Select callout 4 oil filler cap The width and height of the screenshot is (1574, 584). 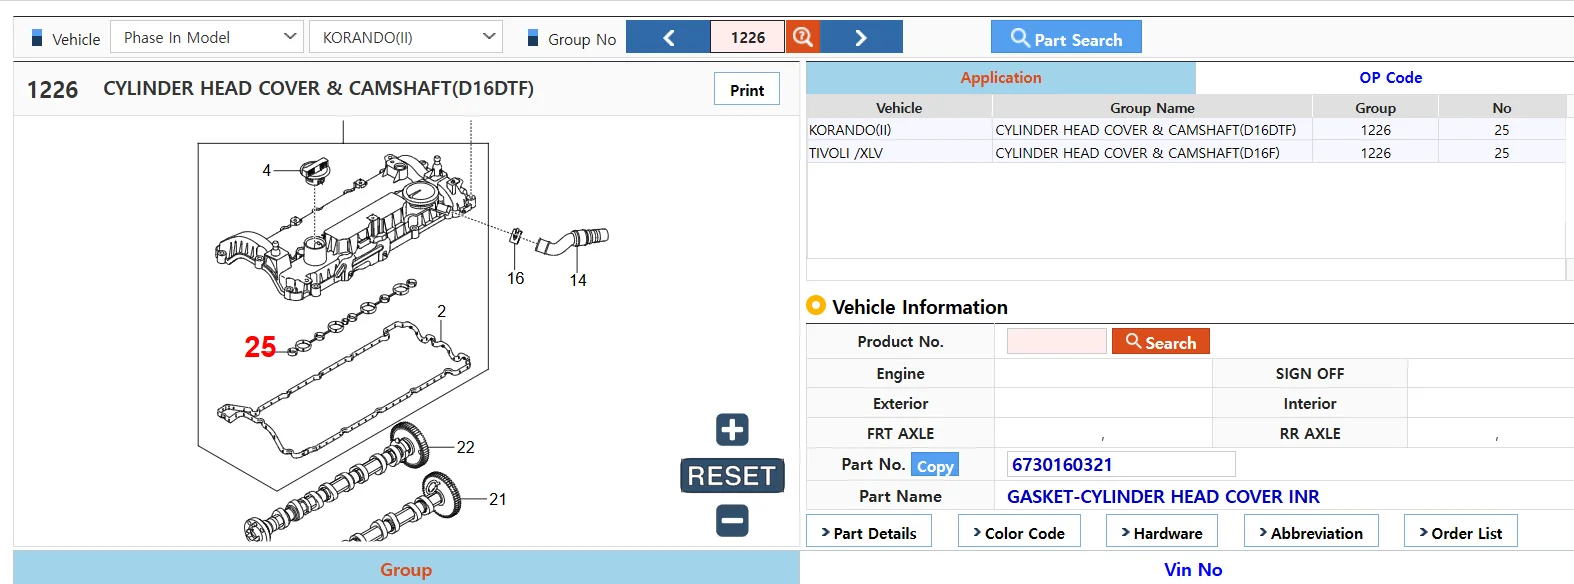(266, 170)
